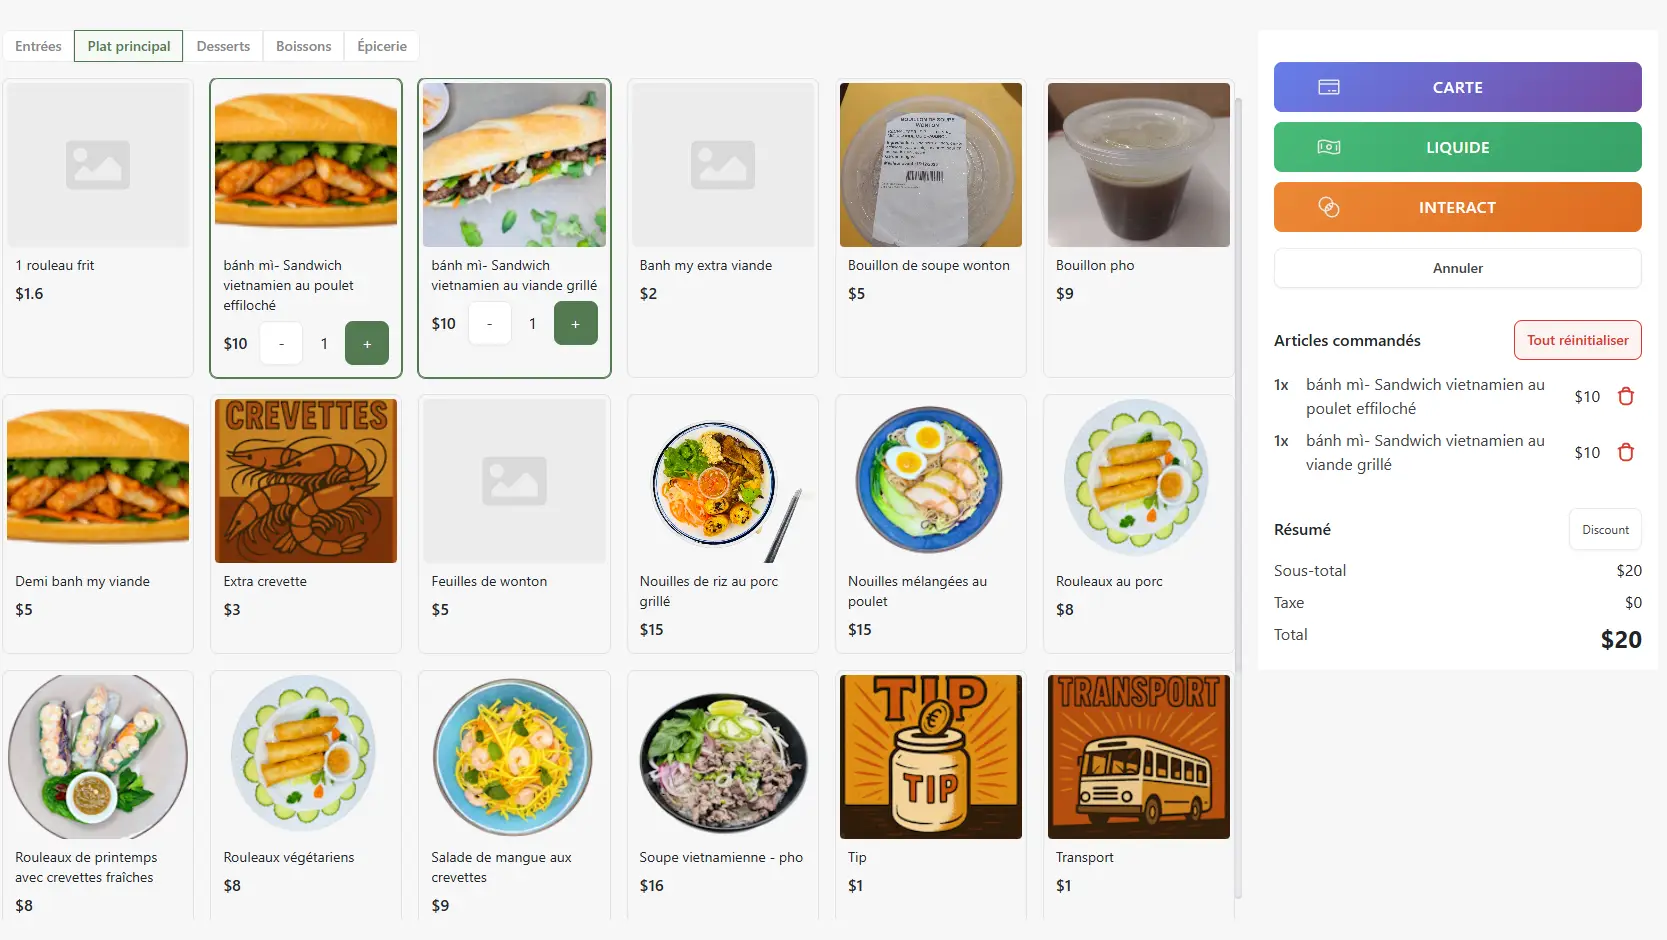Open the Desserts tab
Image resolution: width=1667 pixels, height=940 pixels.
(223, 46)
